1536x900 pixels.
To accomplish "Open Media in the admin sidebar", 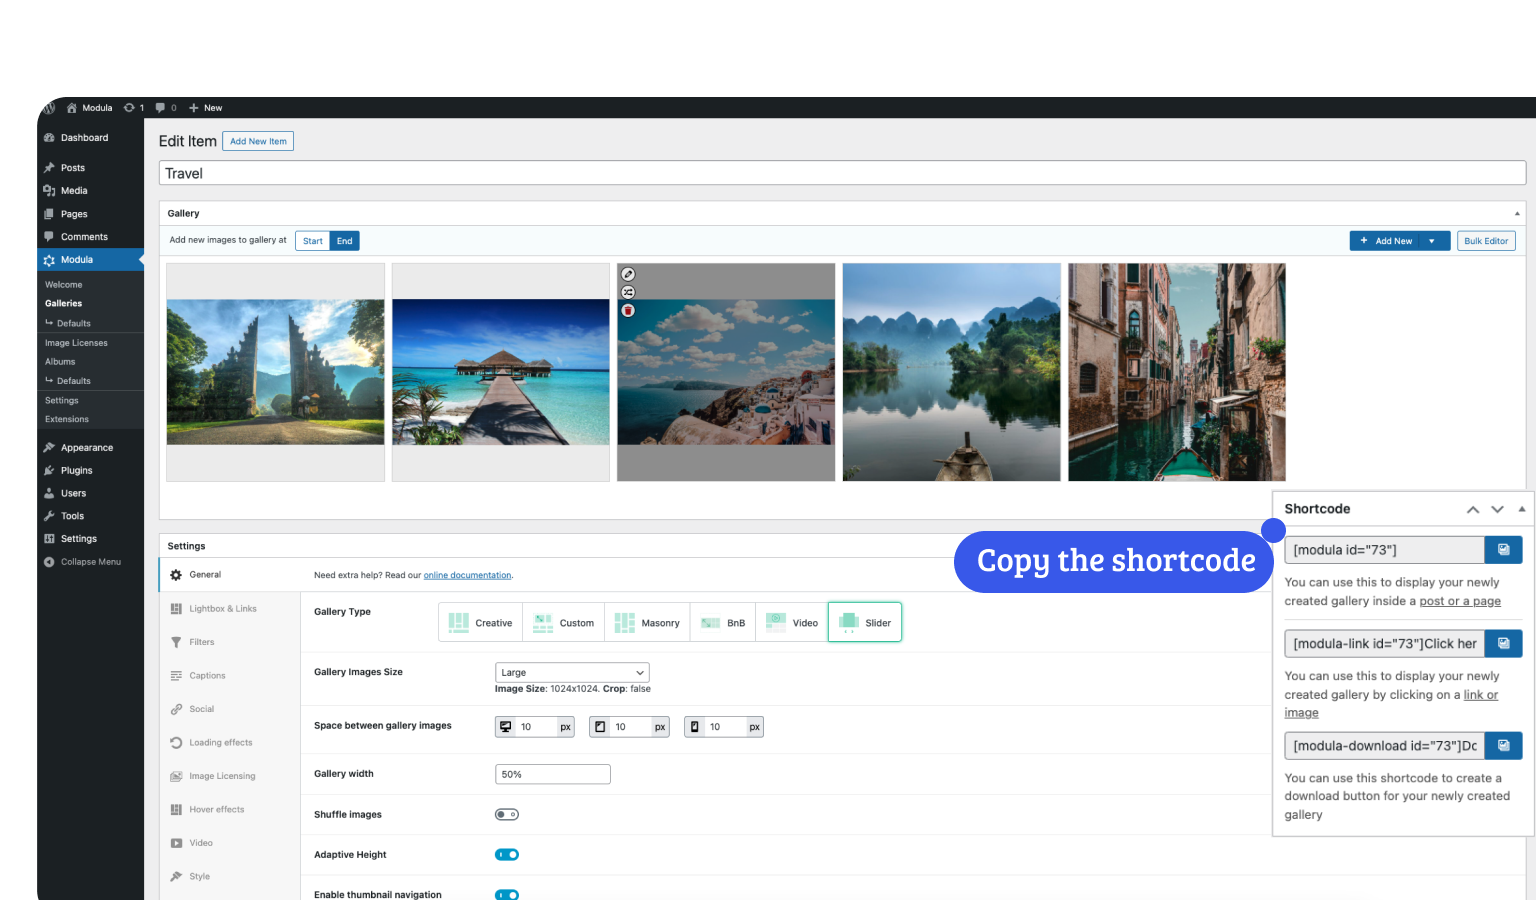I will (x=74, y=191).
